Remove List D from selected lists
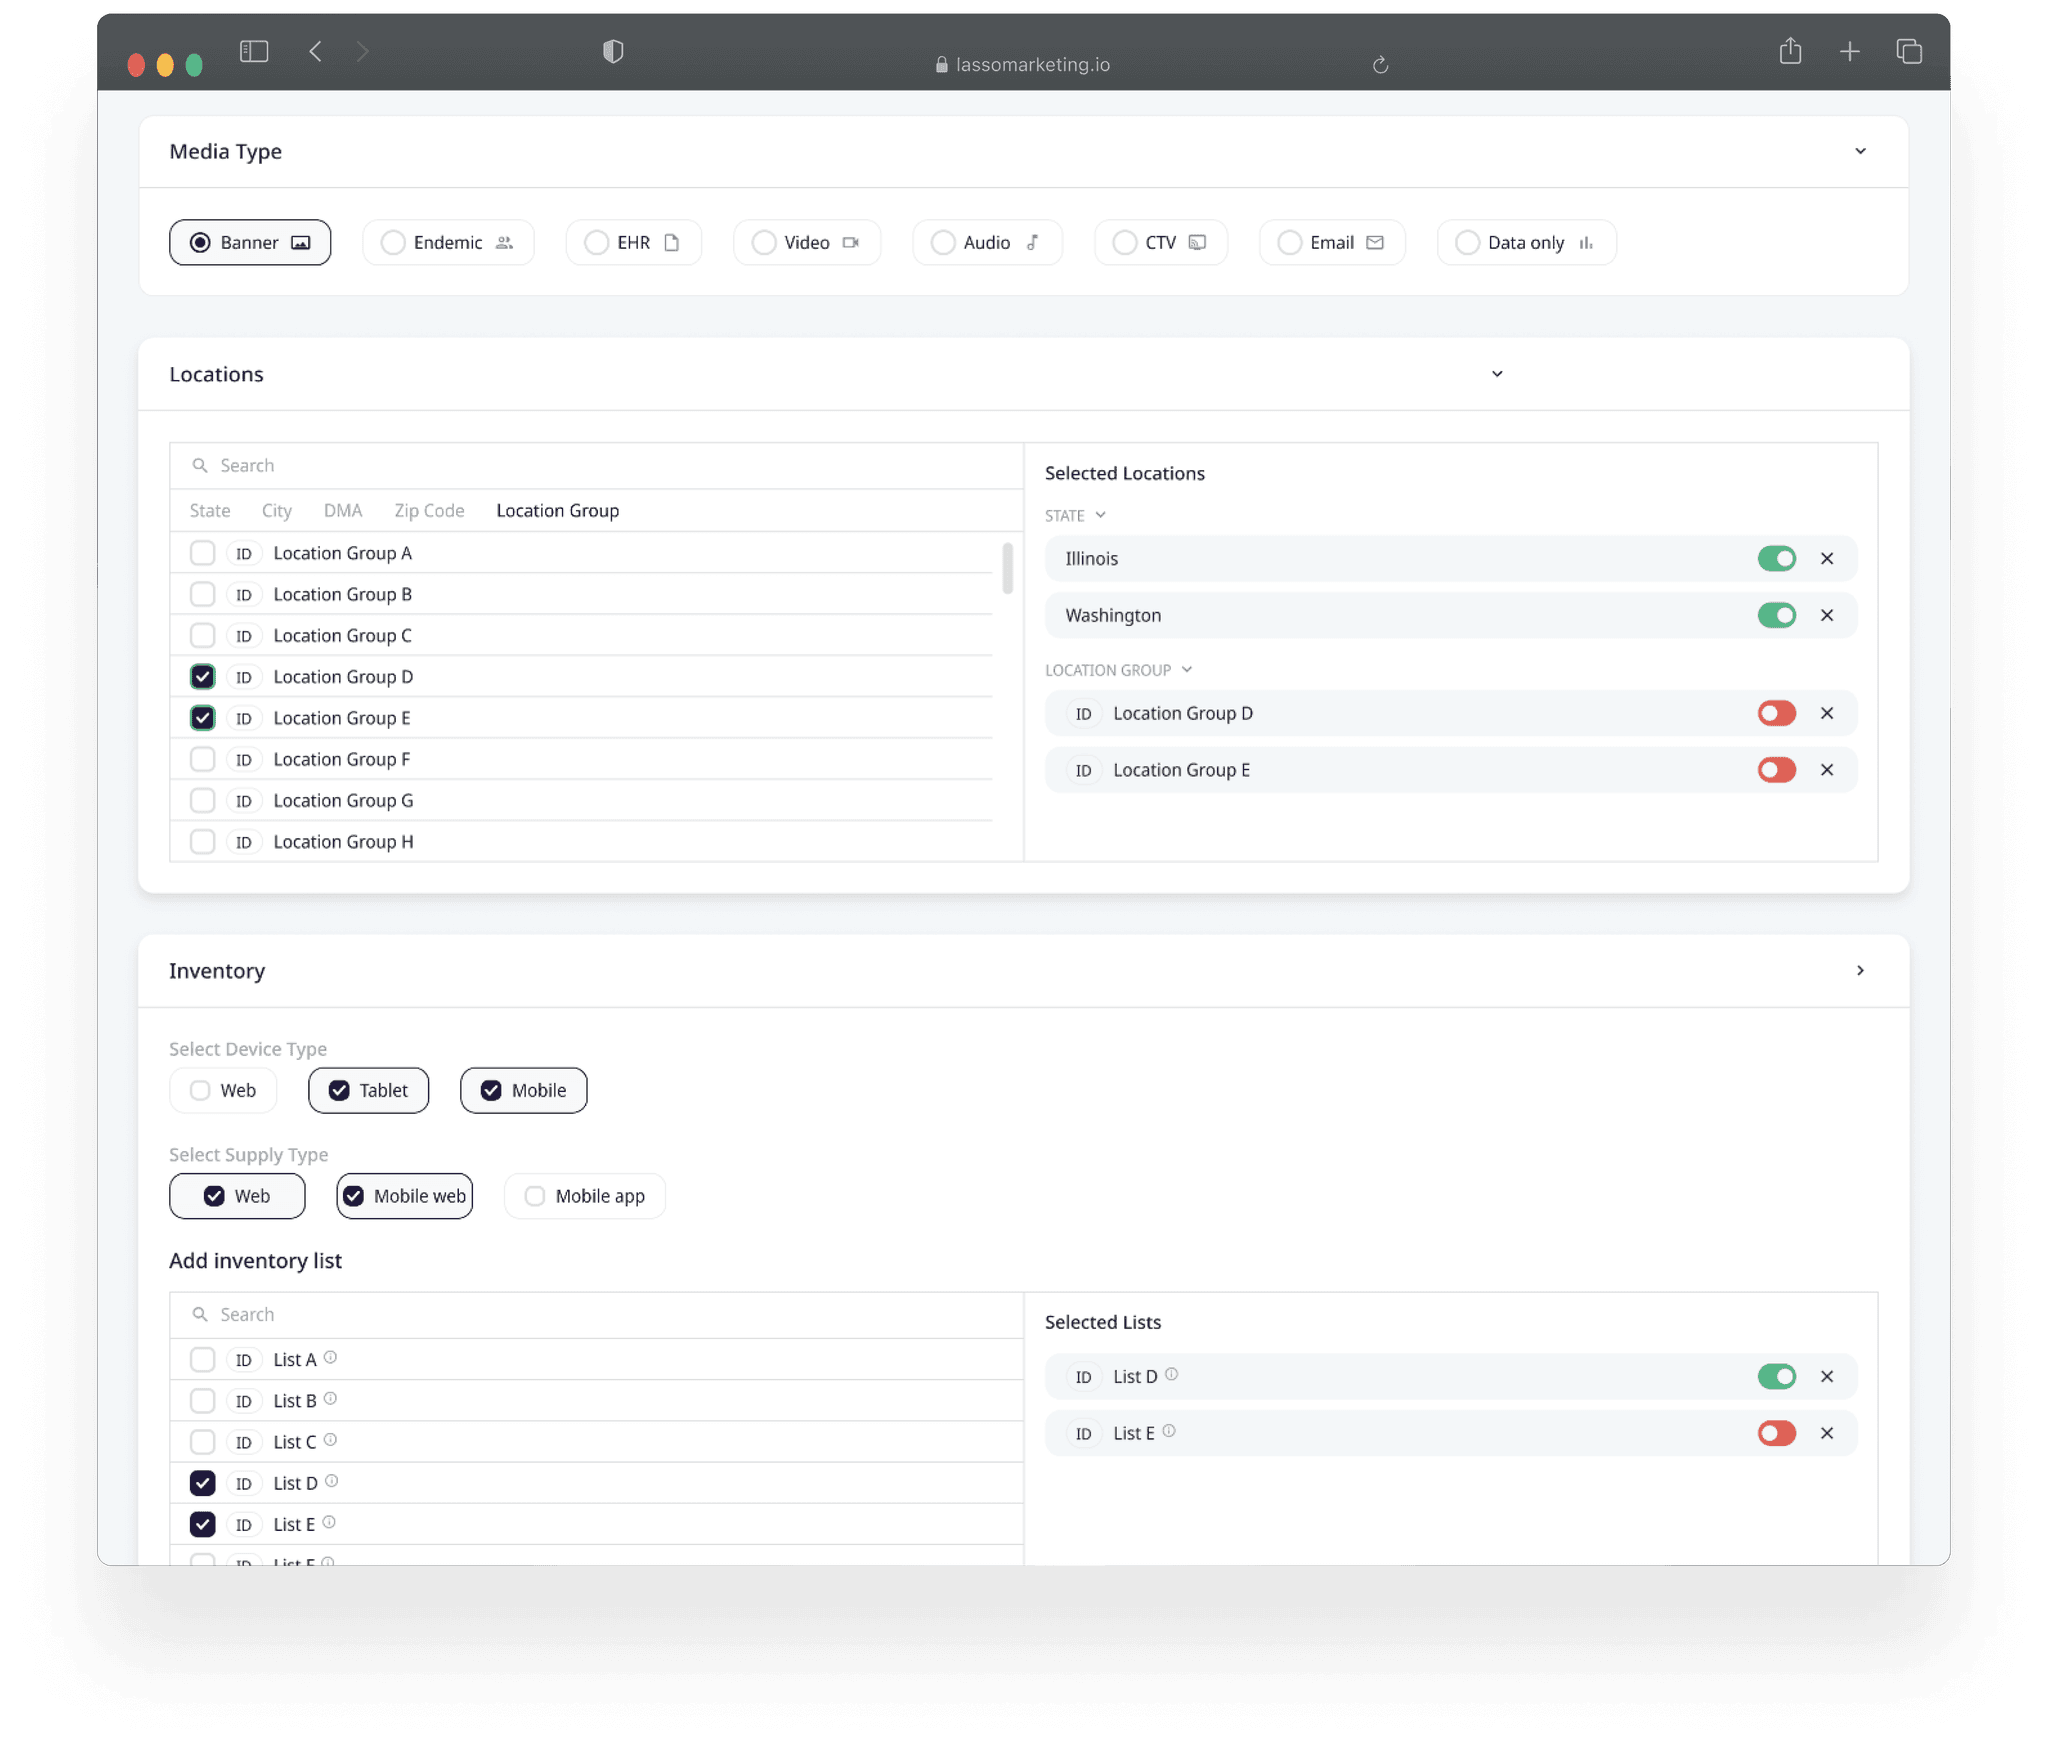The height and width of the screenshot is (1747, 2048). (x=1826, y=1376)
